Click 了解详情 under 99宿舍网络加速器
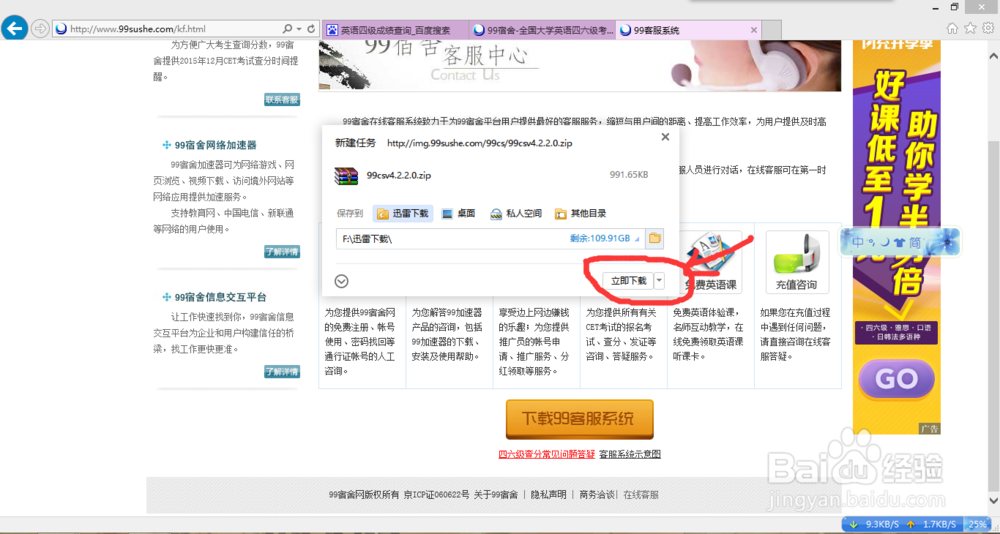Image resolution: width=1000 pixels, height=534 pixels. (282, 251)
